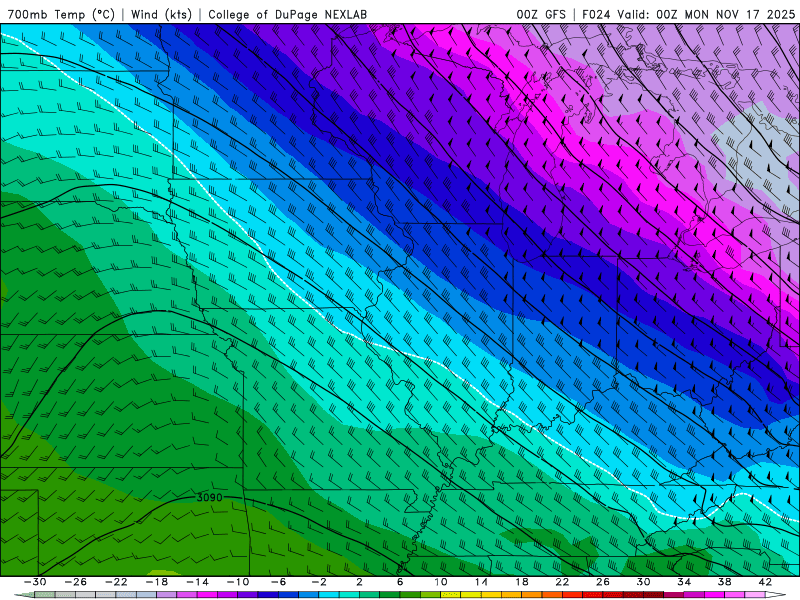Click the "30" color scale tick label
This screenshot has width=800, height=600.
click(x=643, y=582)
